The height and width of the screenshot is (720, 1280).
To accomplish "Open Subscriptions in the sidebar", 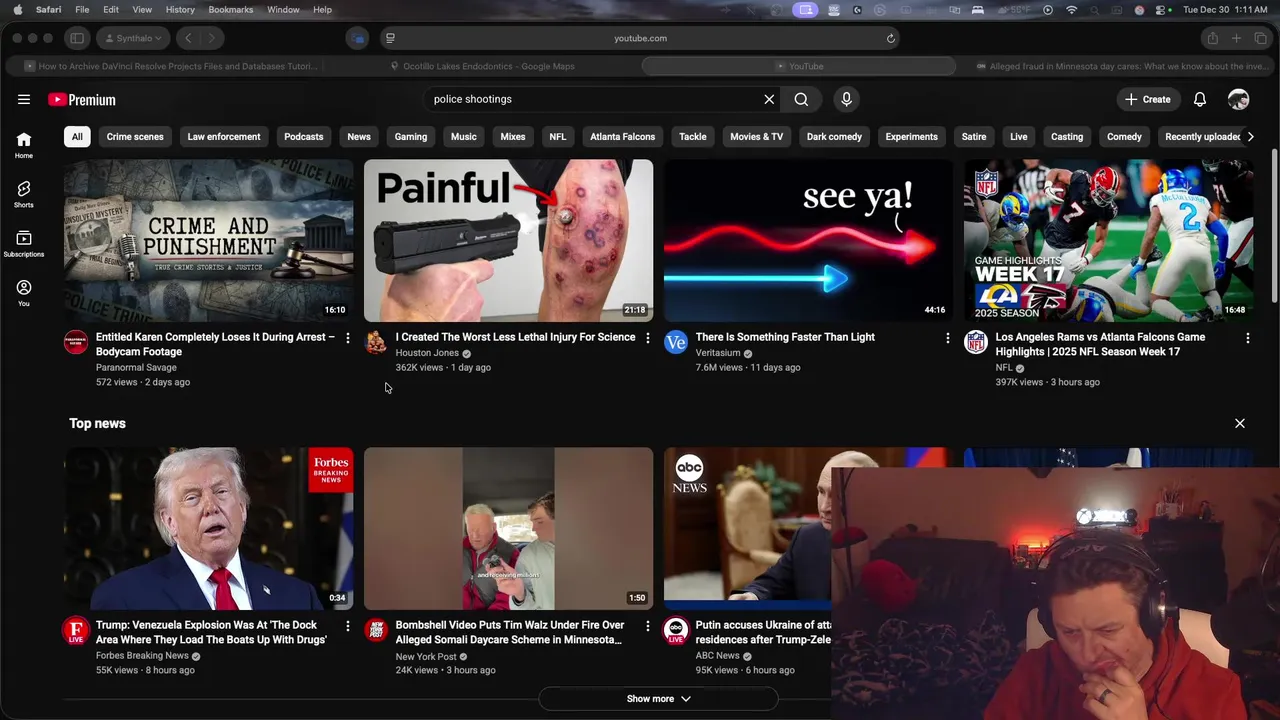I will [x=24, y=244].
